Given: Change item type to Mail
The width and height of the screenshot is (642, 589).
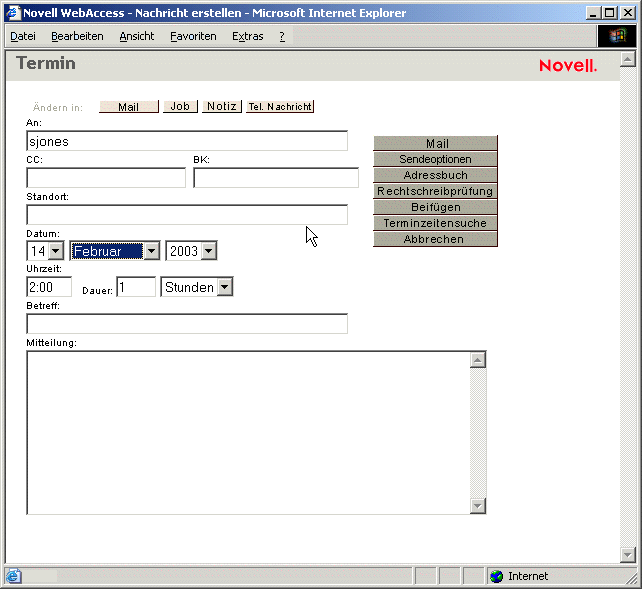Looking at the screenshot, I should [x=129, y=106].
